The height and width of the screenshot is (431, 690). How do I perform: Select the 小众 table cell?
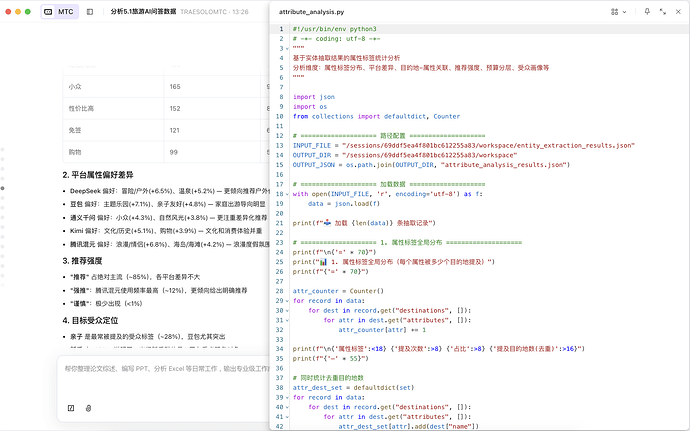tap(76, 87)
